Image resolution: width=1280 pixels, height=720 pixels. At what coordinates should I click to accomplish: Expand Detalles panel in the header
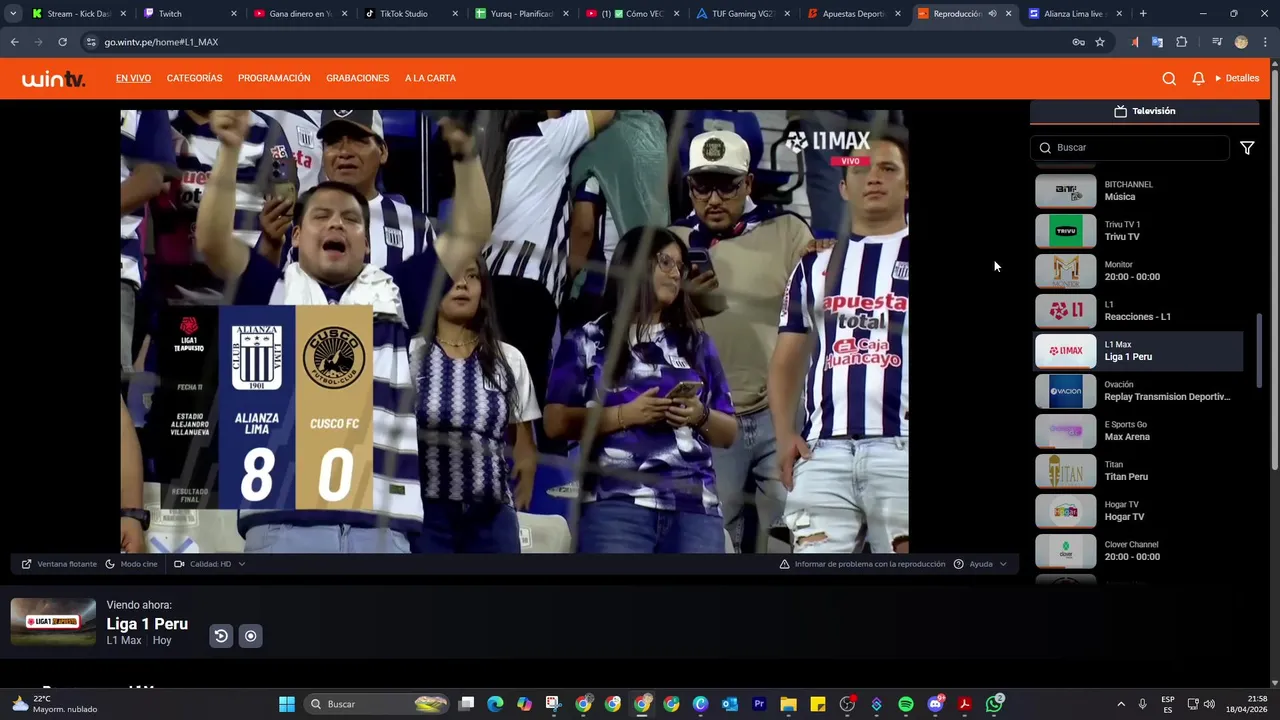click(1237, 78)
